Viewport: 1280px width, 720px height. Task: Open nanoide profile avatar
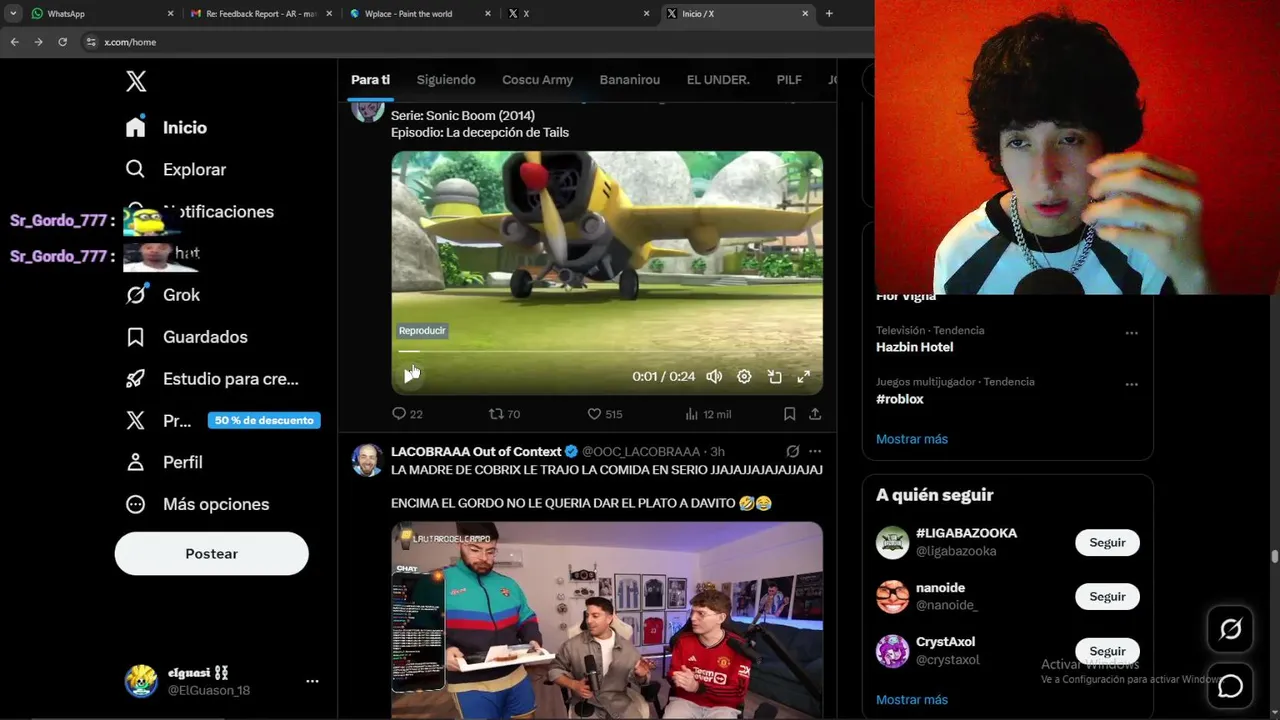tap(892, 596)
